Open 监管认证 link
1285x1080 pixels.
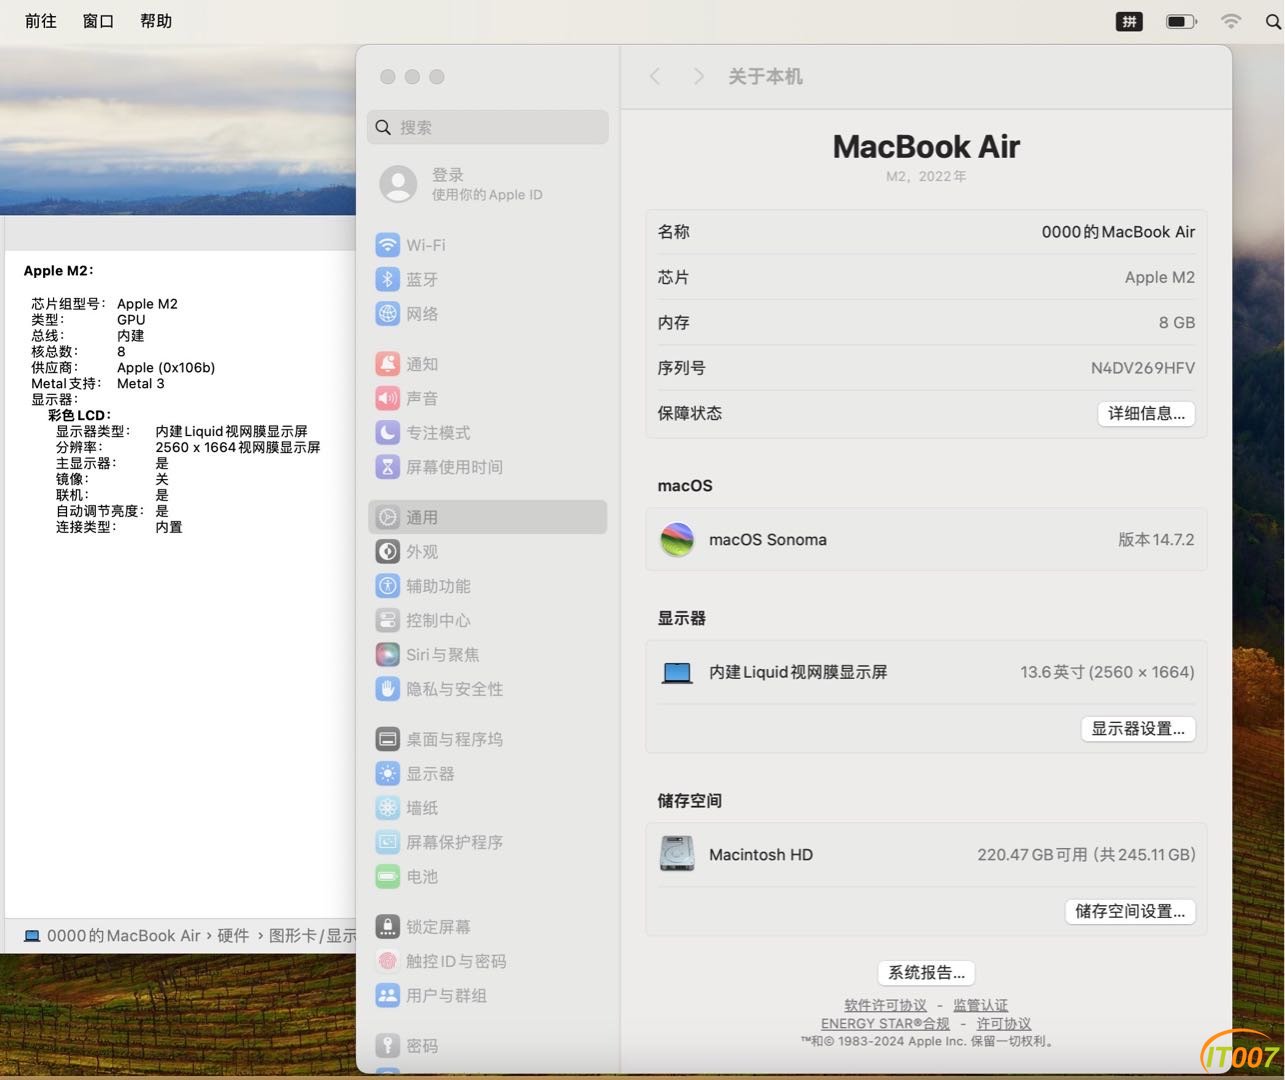[980, 1005]
